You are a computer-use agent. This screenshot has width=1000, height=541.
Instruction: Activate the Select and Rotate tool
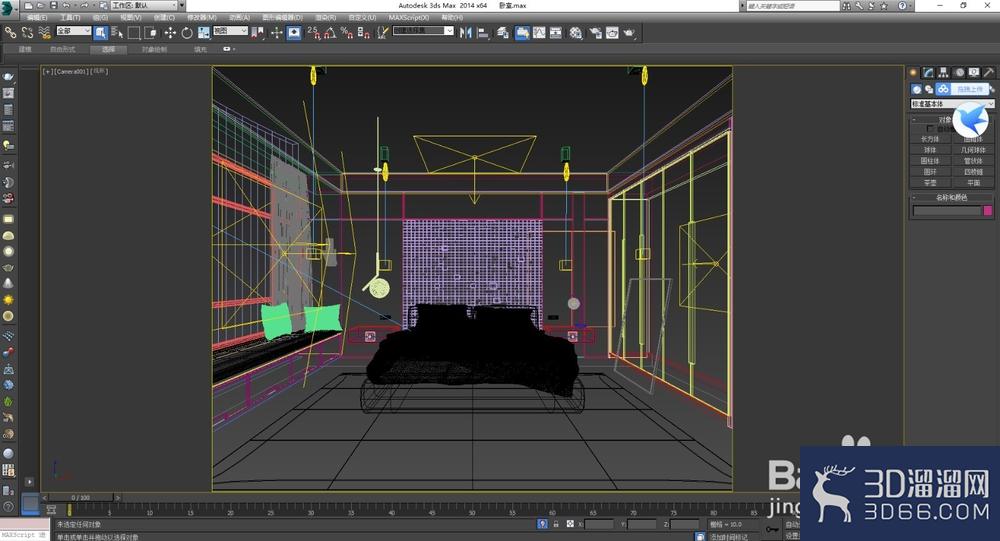[x=187, y=32]
